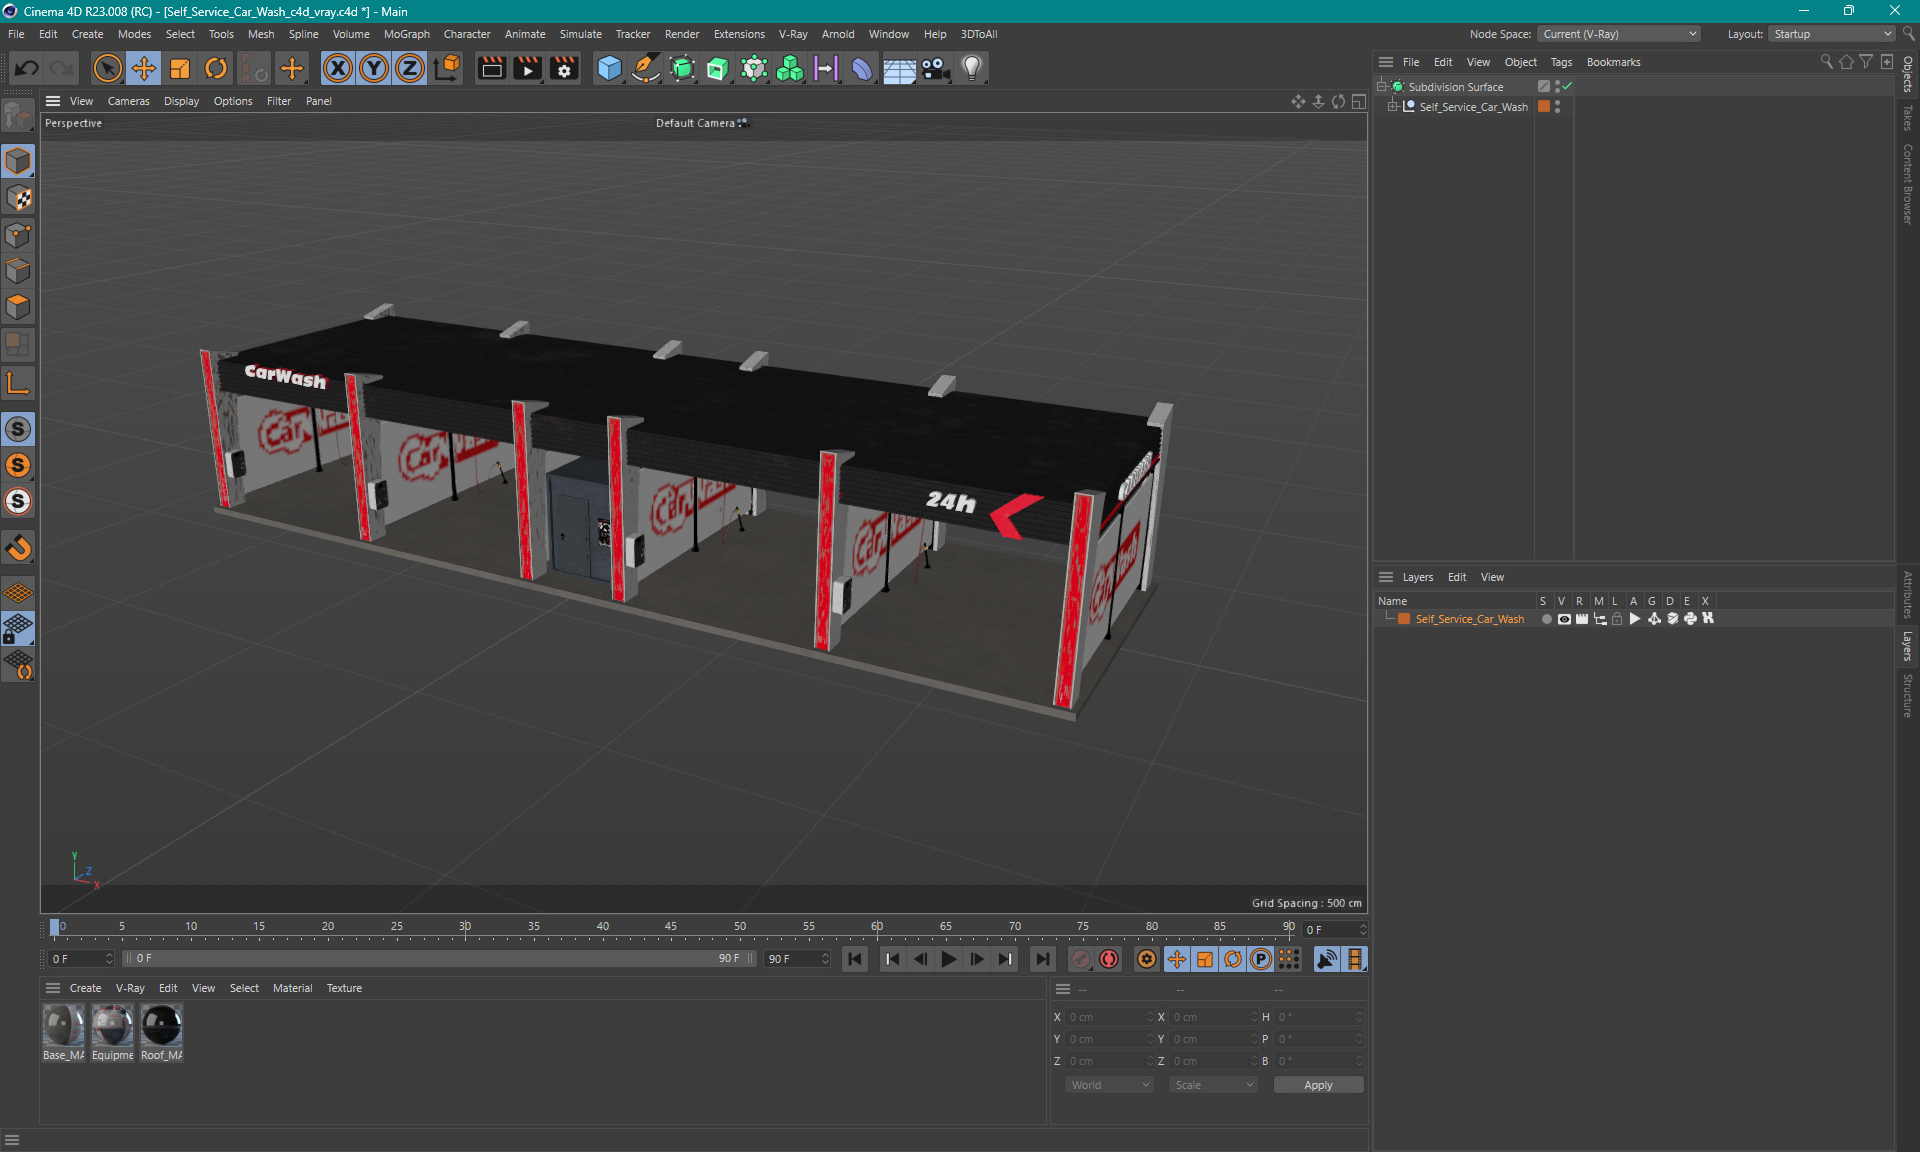Toggle Autokeying

pos(1109,959)
